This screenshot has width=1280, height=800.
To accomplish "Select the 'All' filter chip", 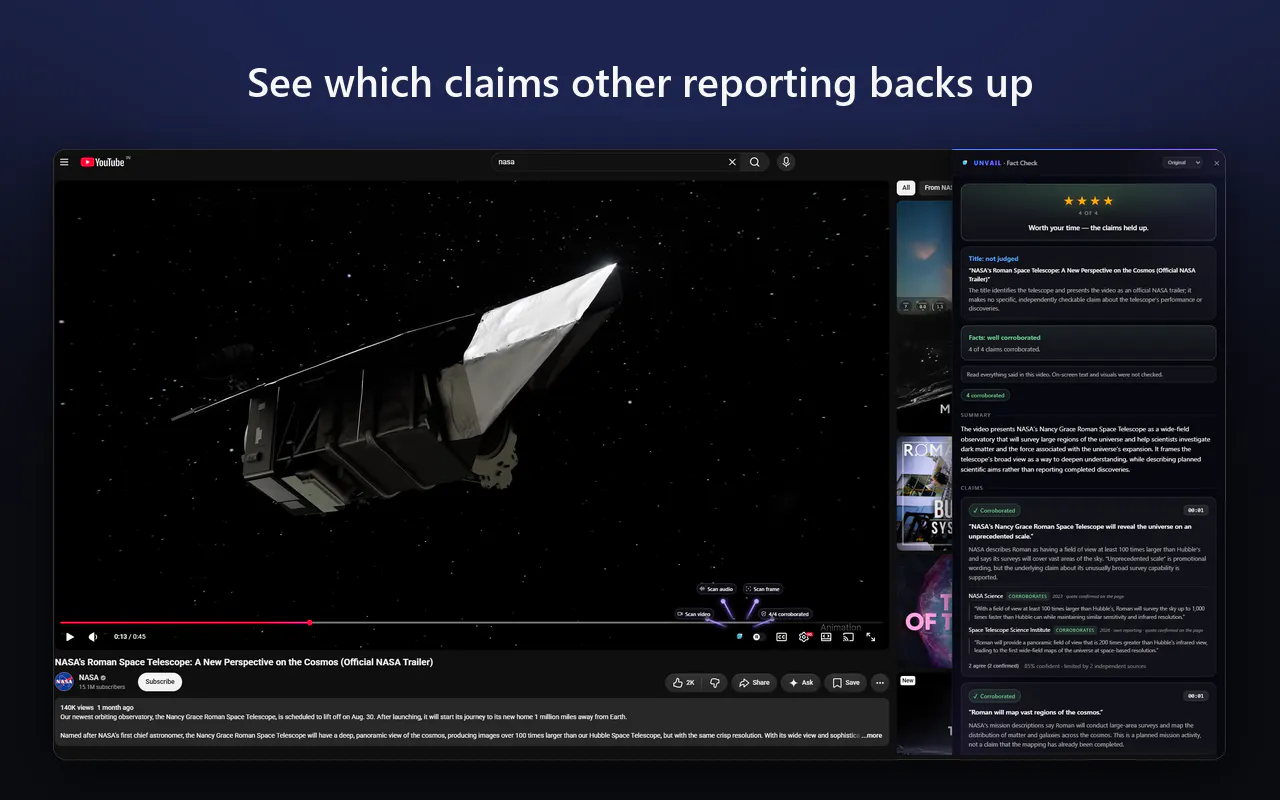I will point(906,188).
